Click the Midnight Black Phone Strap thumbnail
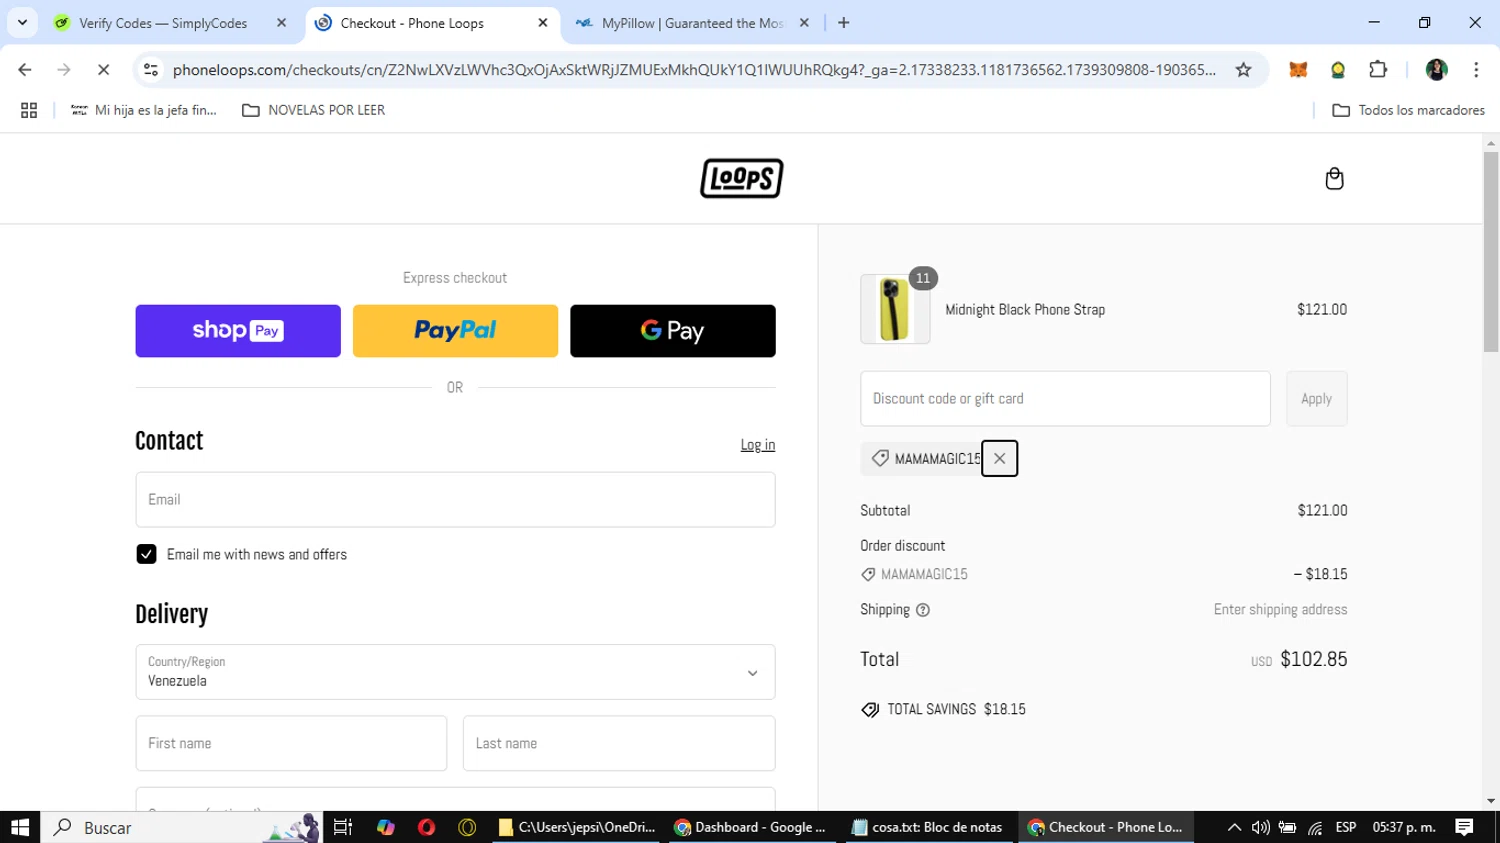This screenshot has height=843, width=1500. tap(895, 309)
